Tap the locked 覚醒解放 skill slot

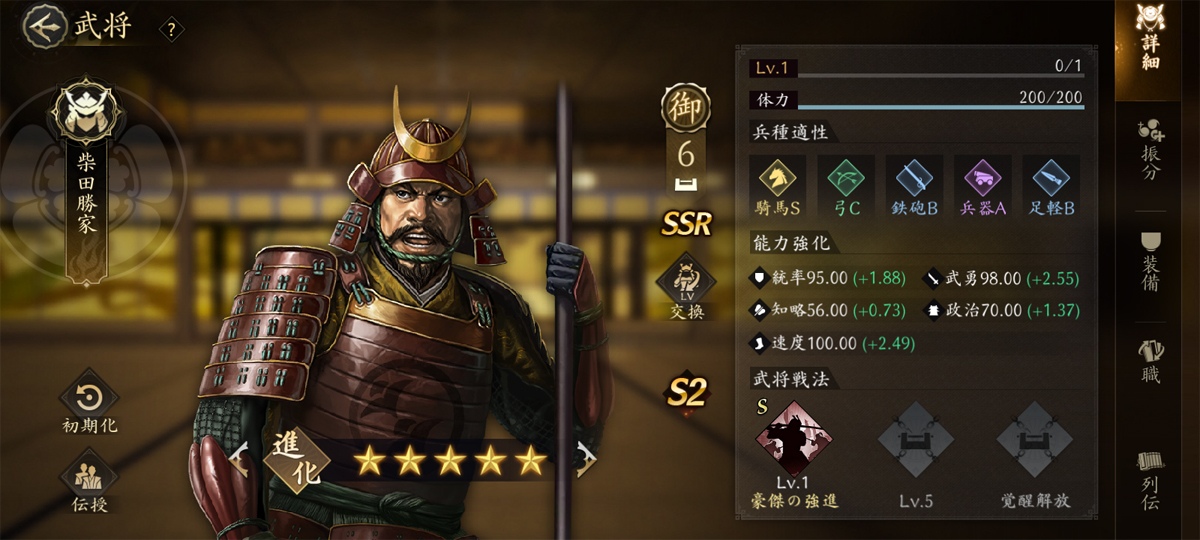[1034, 441]
